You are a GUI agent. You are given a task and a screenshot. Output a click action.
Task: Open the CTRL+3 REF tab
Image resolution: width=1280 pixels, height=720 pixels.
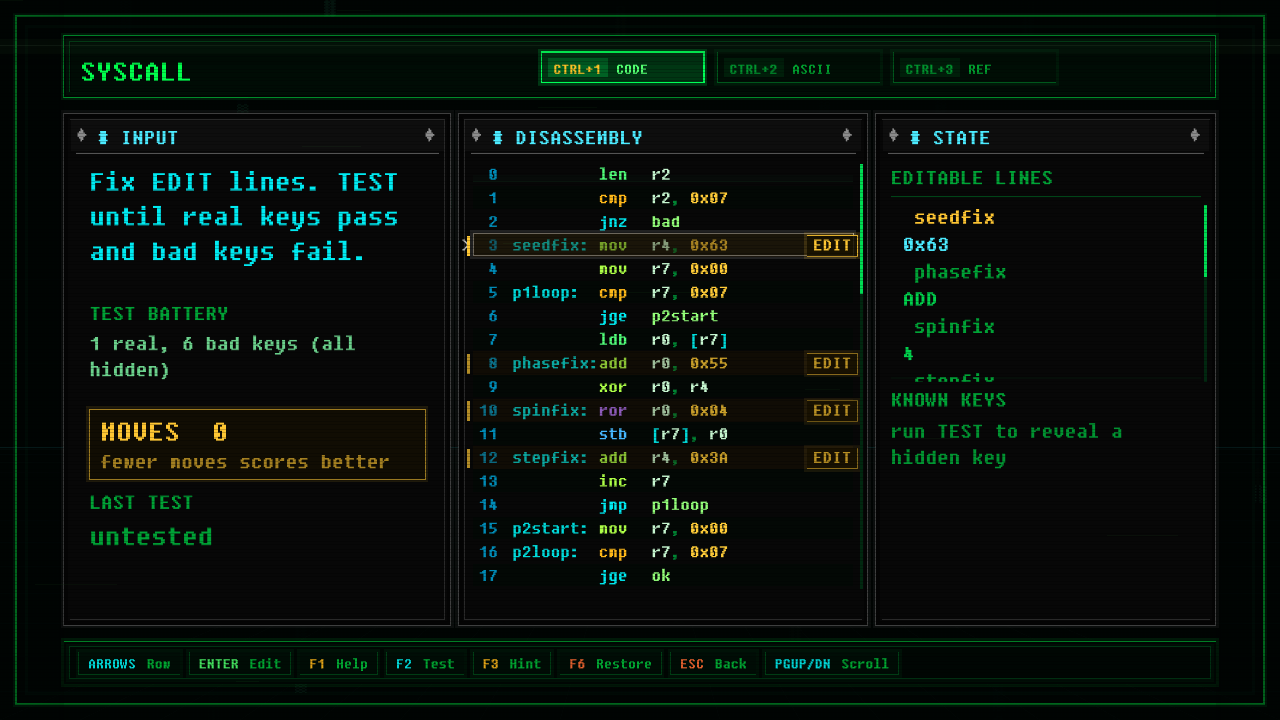click(x=975, y=68)
